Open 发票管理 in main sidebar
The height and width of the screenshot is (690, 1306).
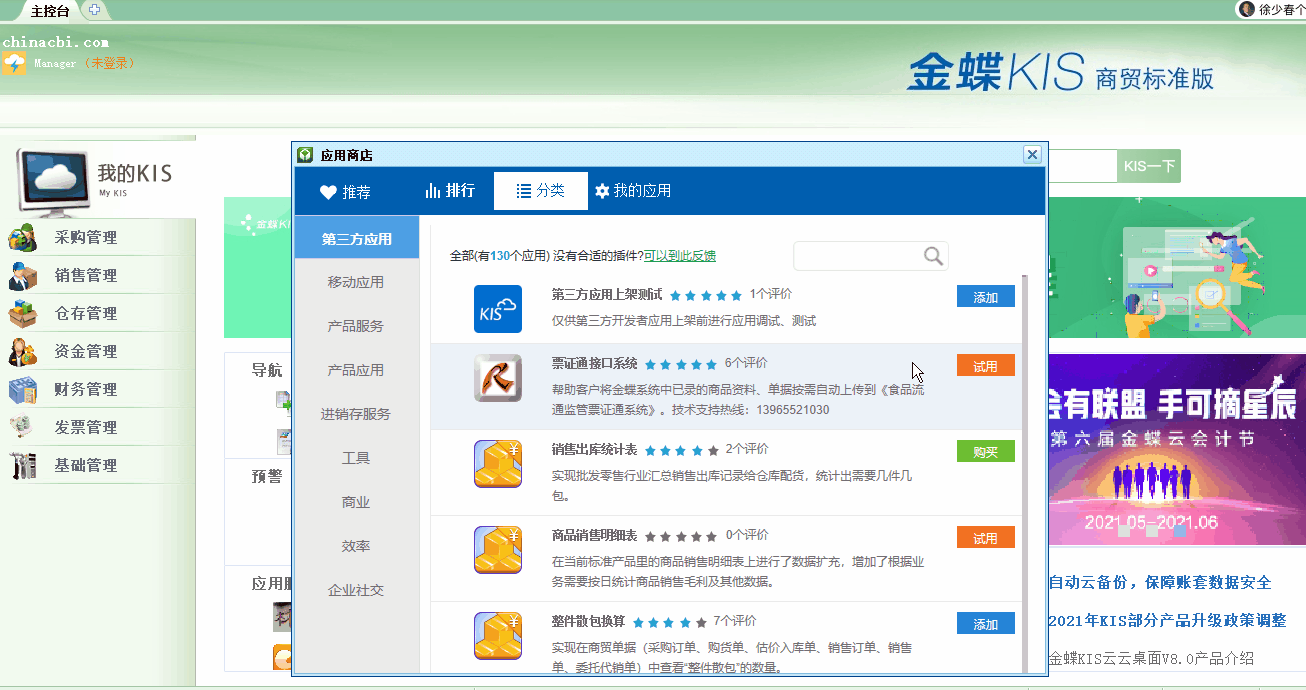pos(86,427)
